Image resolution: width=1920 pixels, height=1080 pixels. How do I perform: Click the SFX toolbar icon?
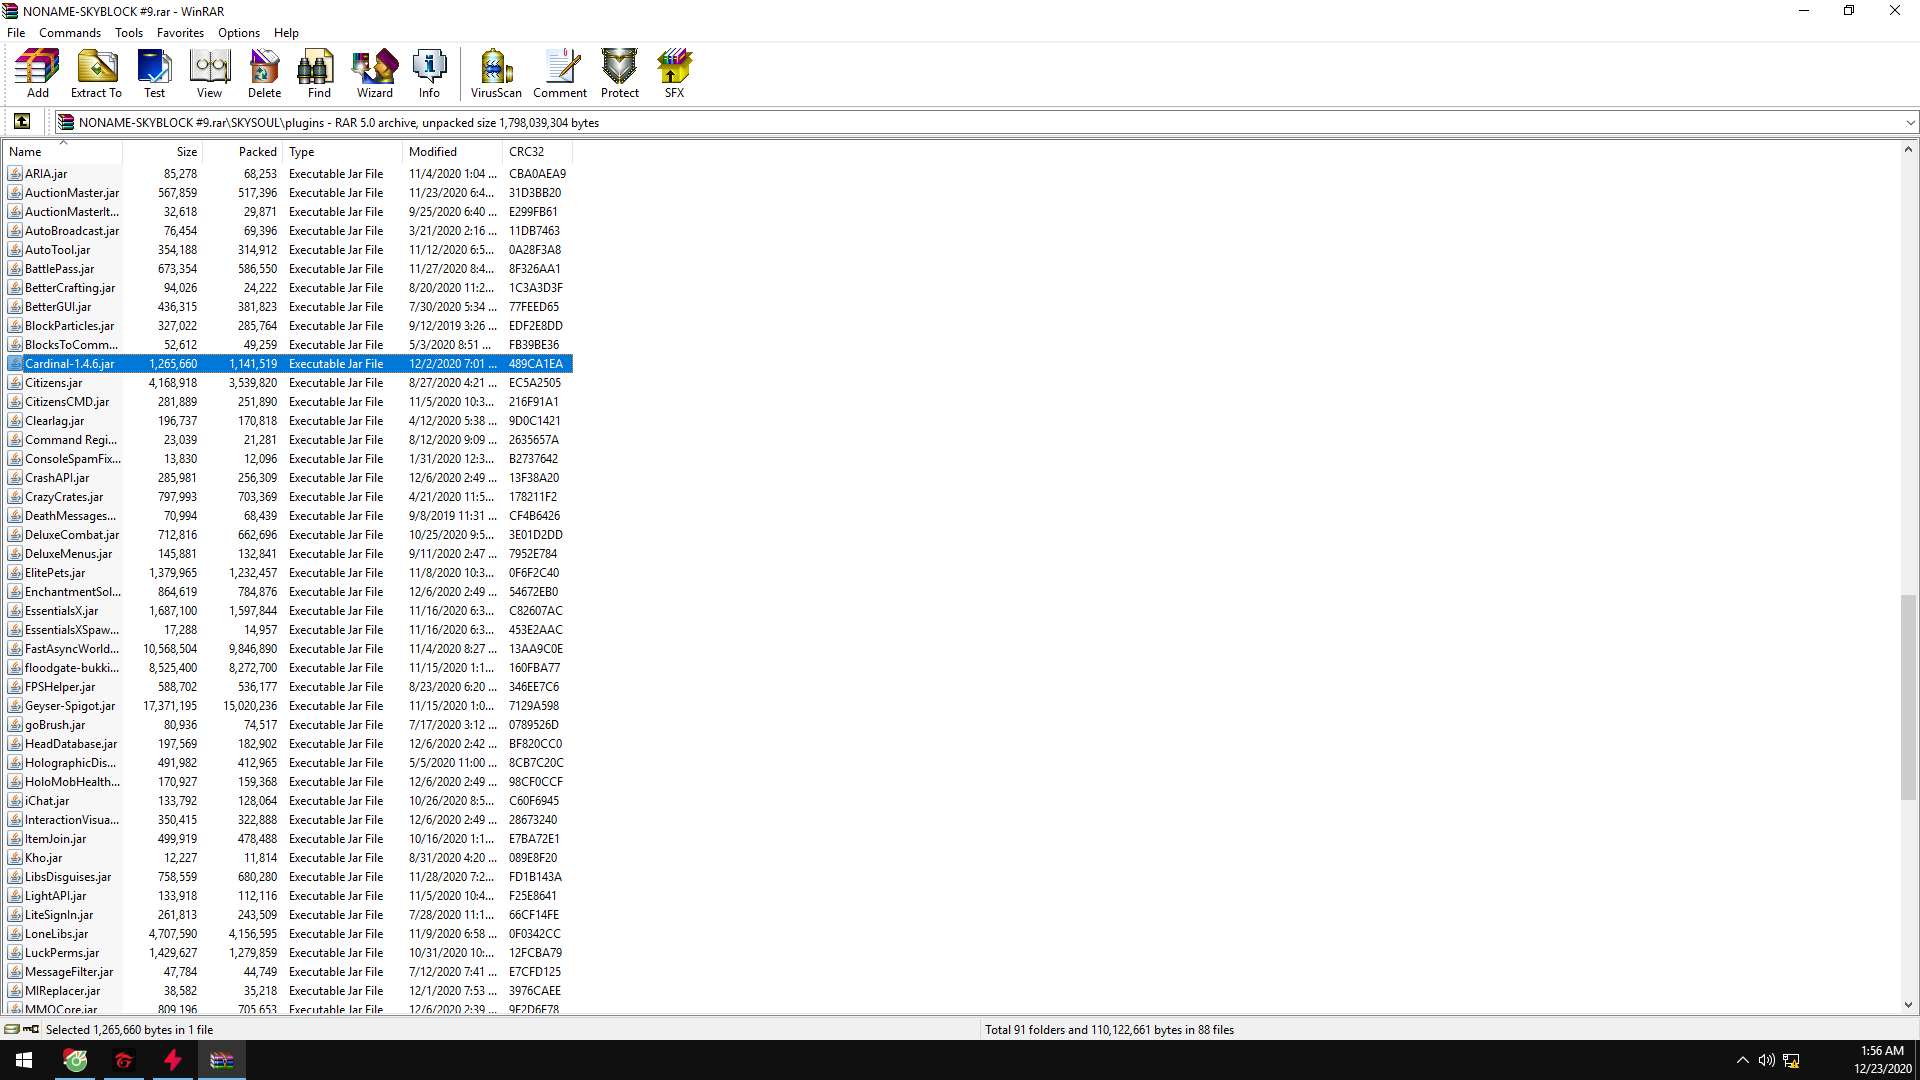675,74
